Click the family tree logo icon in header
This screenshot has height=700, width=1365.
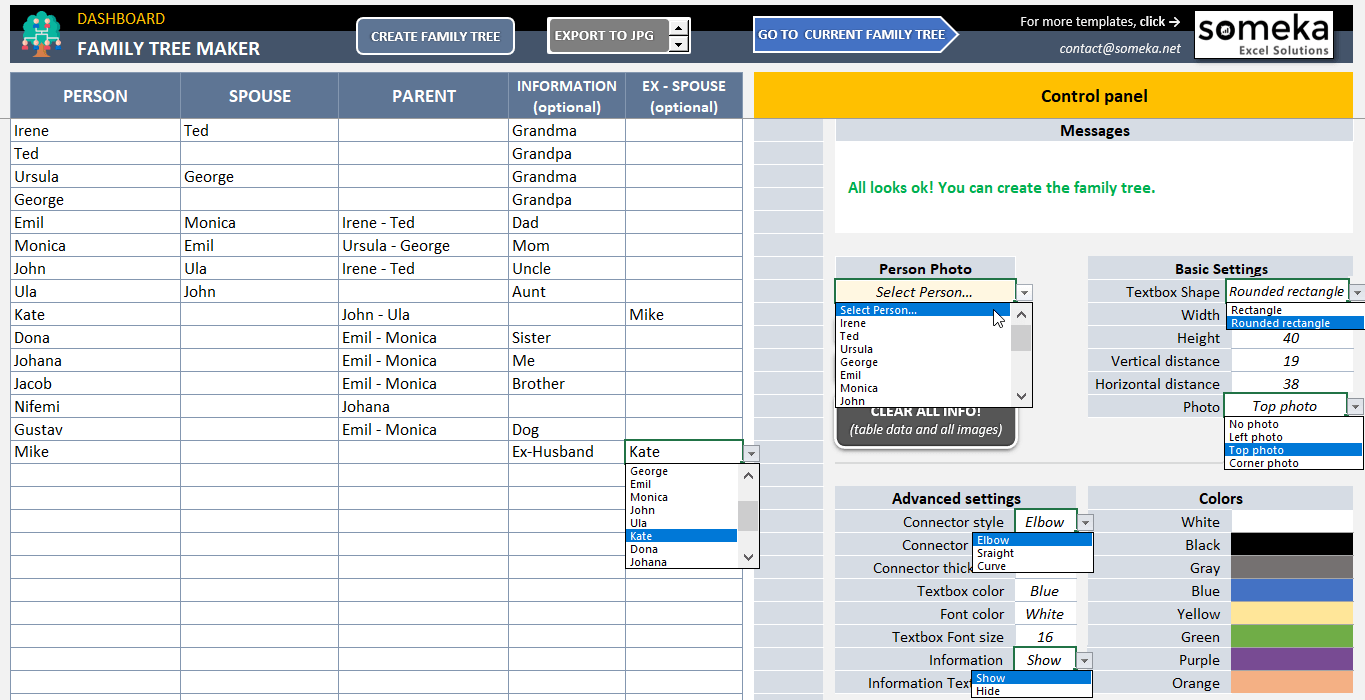40,32
